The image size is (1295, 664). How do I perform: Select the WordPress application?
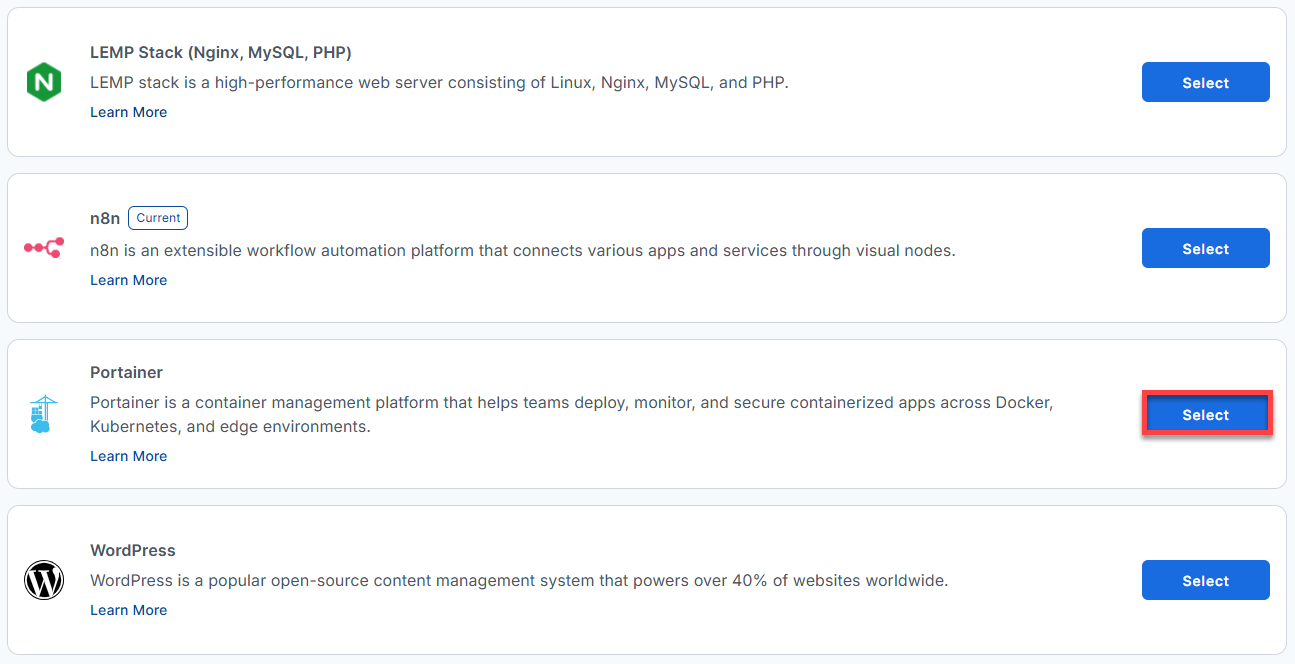click(x=1205, y=580)
